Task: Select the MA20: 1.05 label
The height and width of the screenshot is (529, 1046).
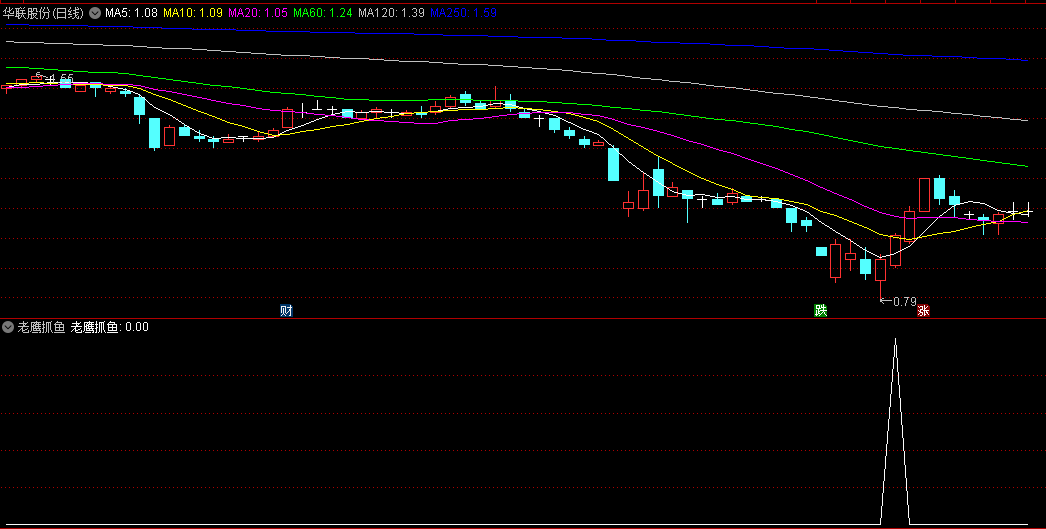Action: coord(258,13)
